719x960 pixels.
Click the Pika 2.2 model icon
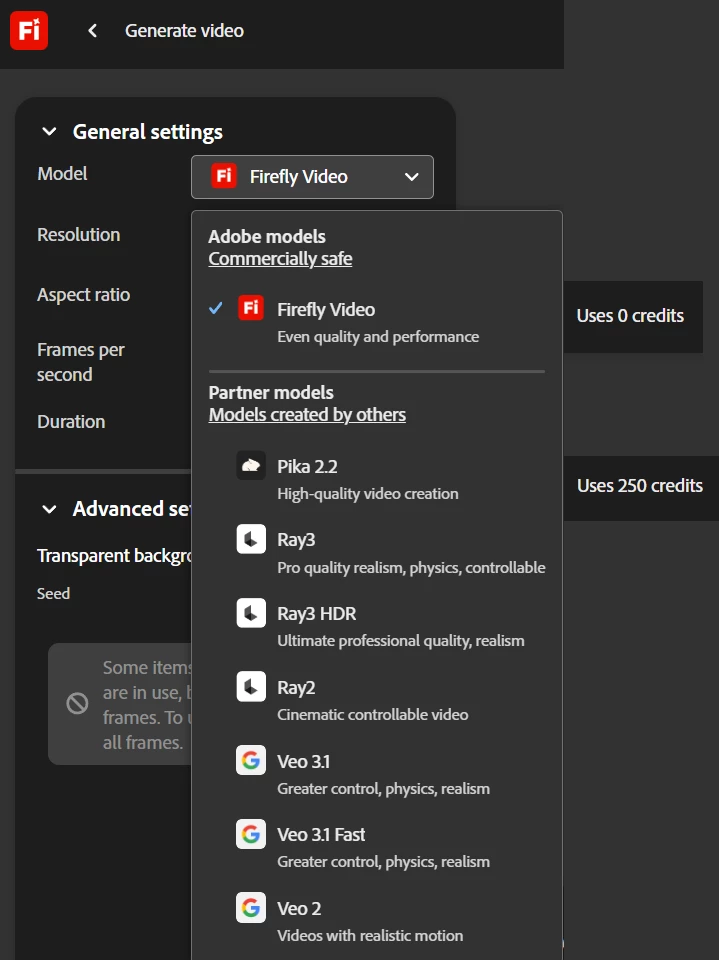pos(251,466)
